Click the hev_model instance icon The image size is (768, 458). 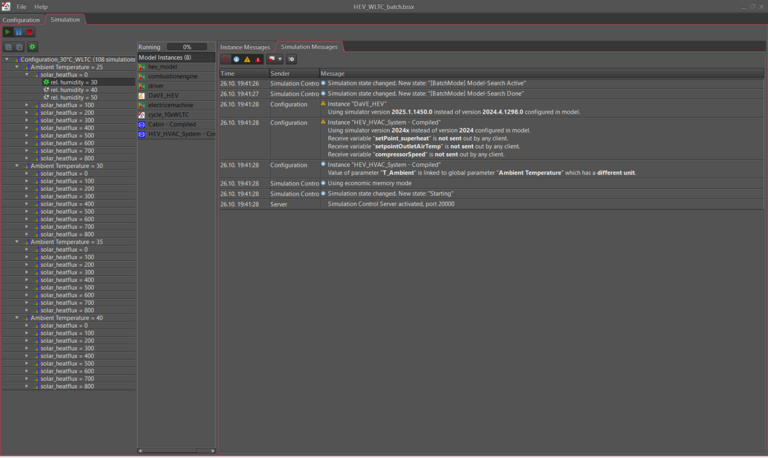[x=142, y=67]
